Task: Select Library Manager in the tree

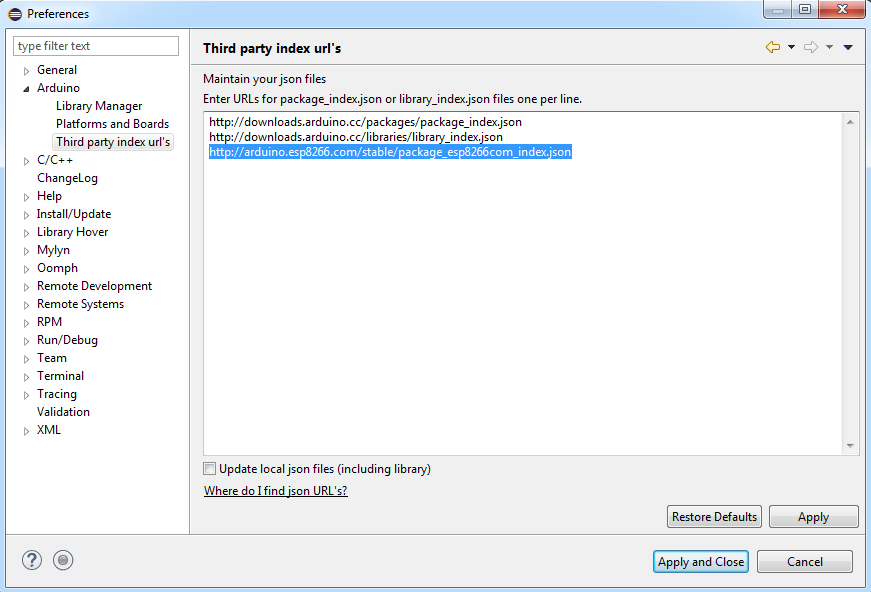Action: (99, 106)
